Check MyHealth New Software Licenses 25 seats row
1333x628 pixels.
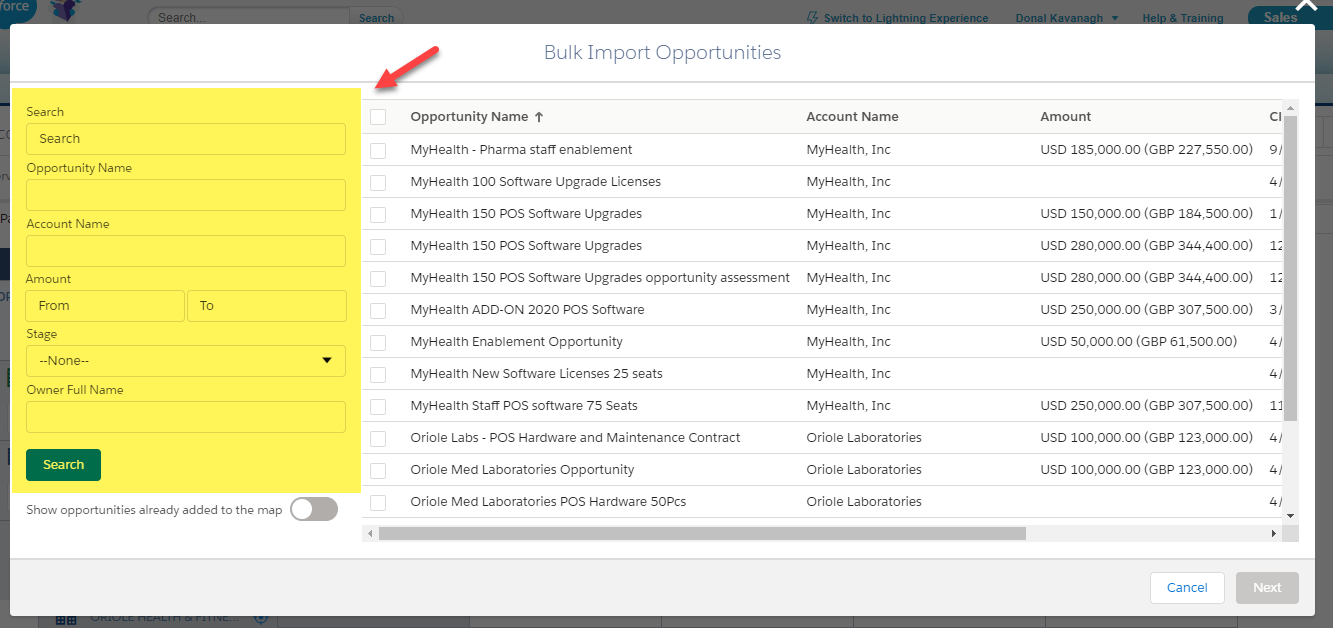[378, 374]
